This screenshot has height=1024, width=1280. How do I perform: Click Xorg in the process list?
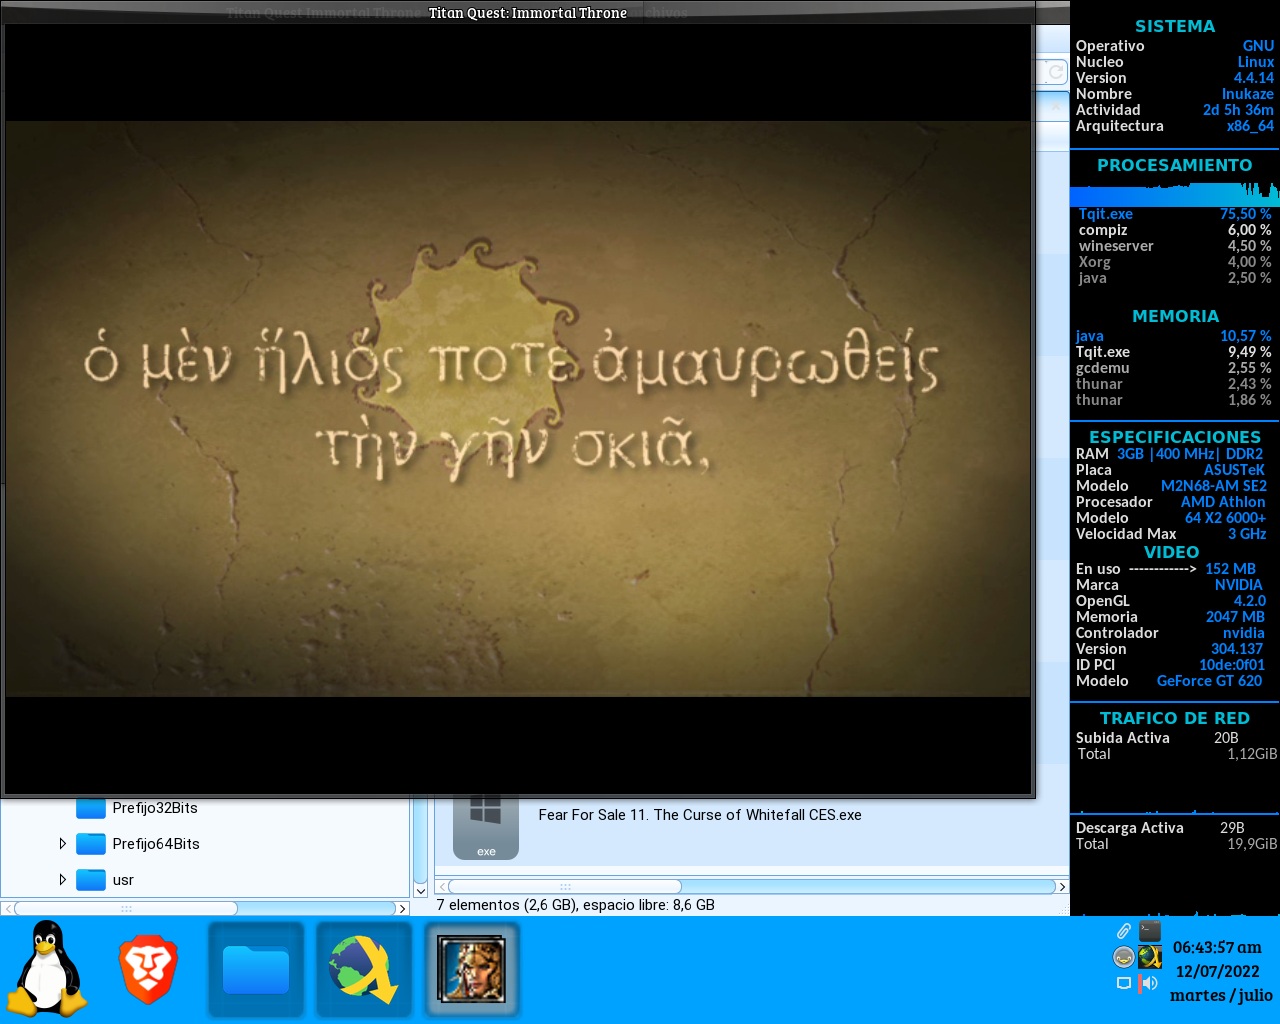[1094, 262]
